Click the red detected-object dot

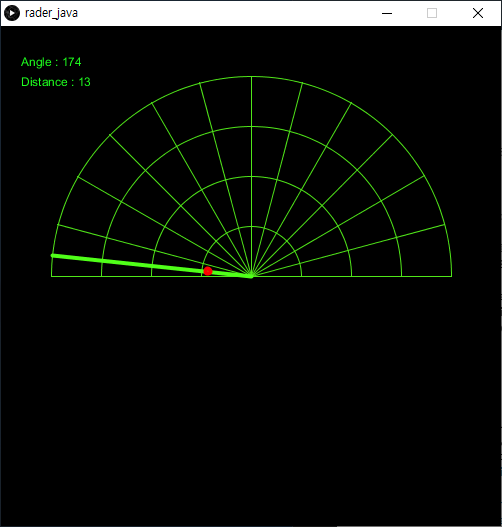[x=208, y=271]
